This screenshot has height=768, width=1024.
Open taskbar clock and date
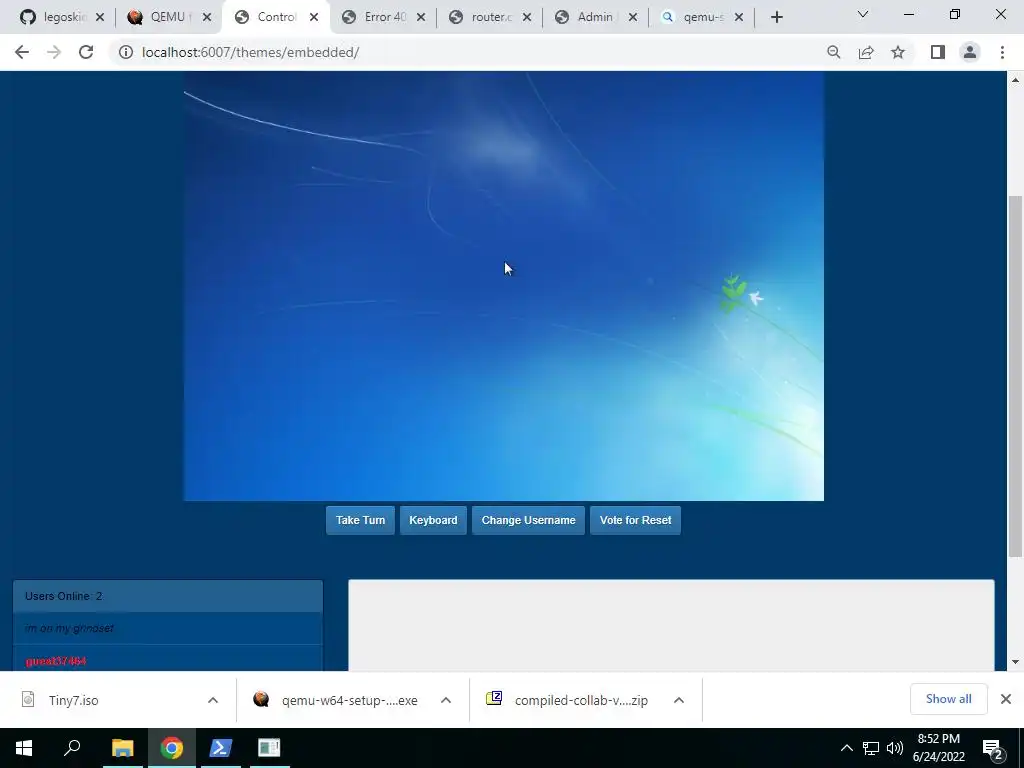point(938,748)
